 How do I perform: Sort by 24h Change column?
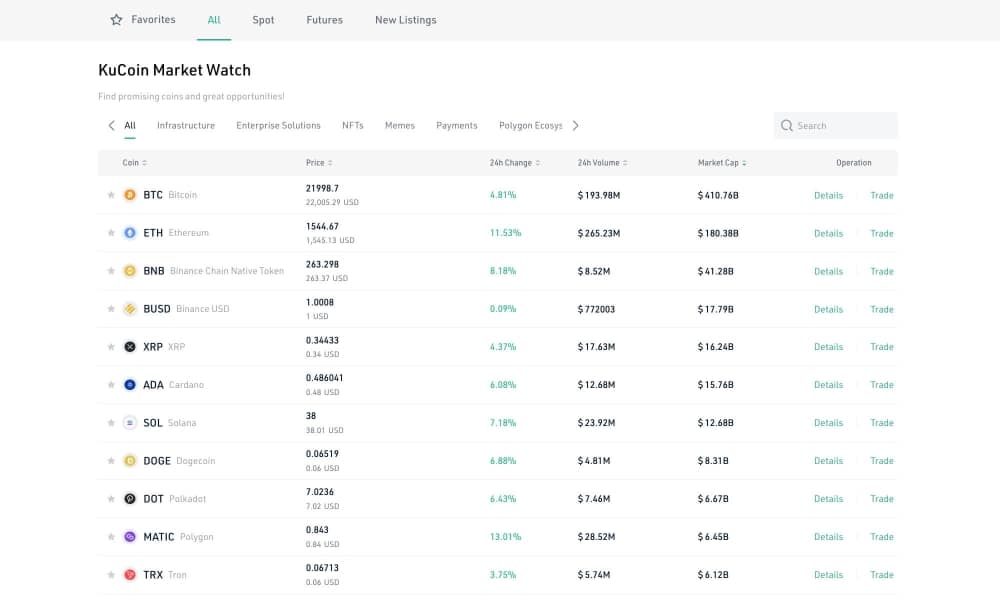(x=515, y=163)
